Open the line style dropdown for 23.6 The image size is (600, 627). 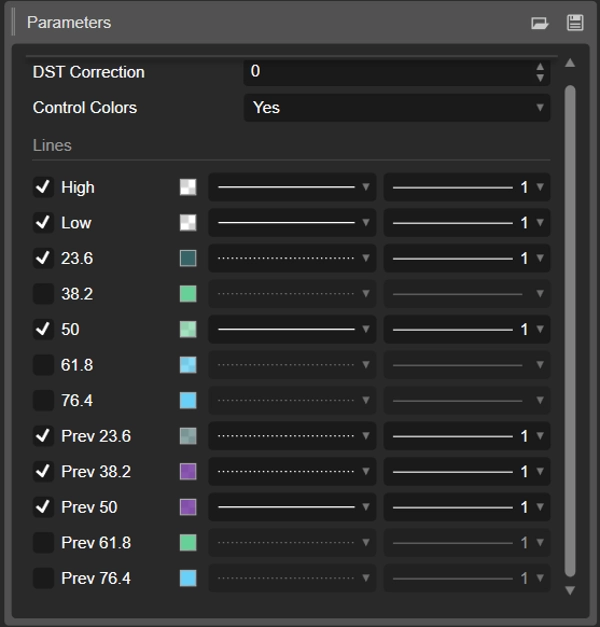(292, 258)
